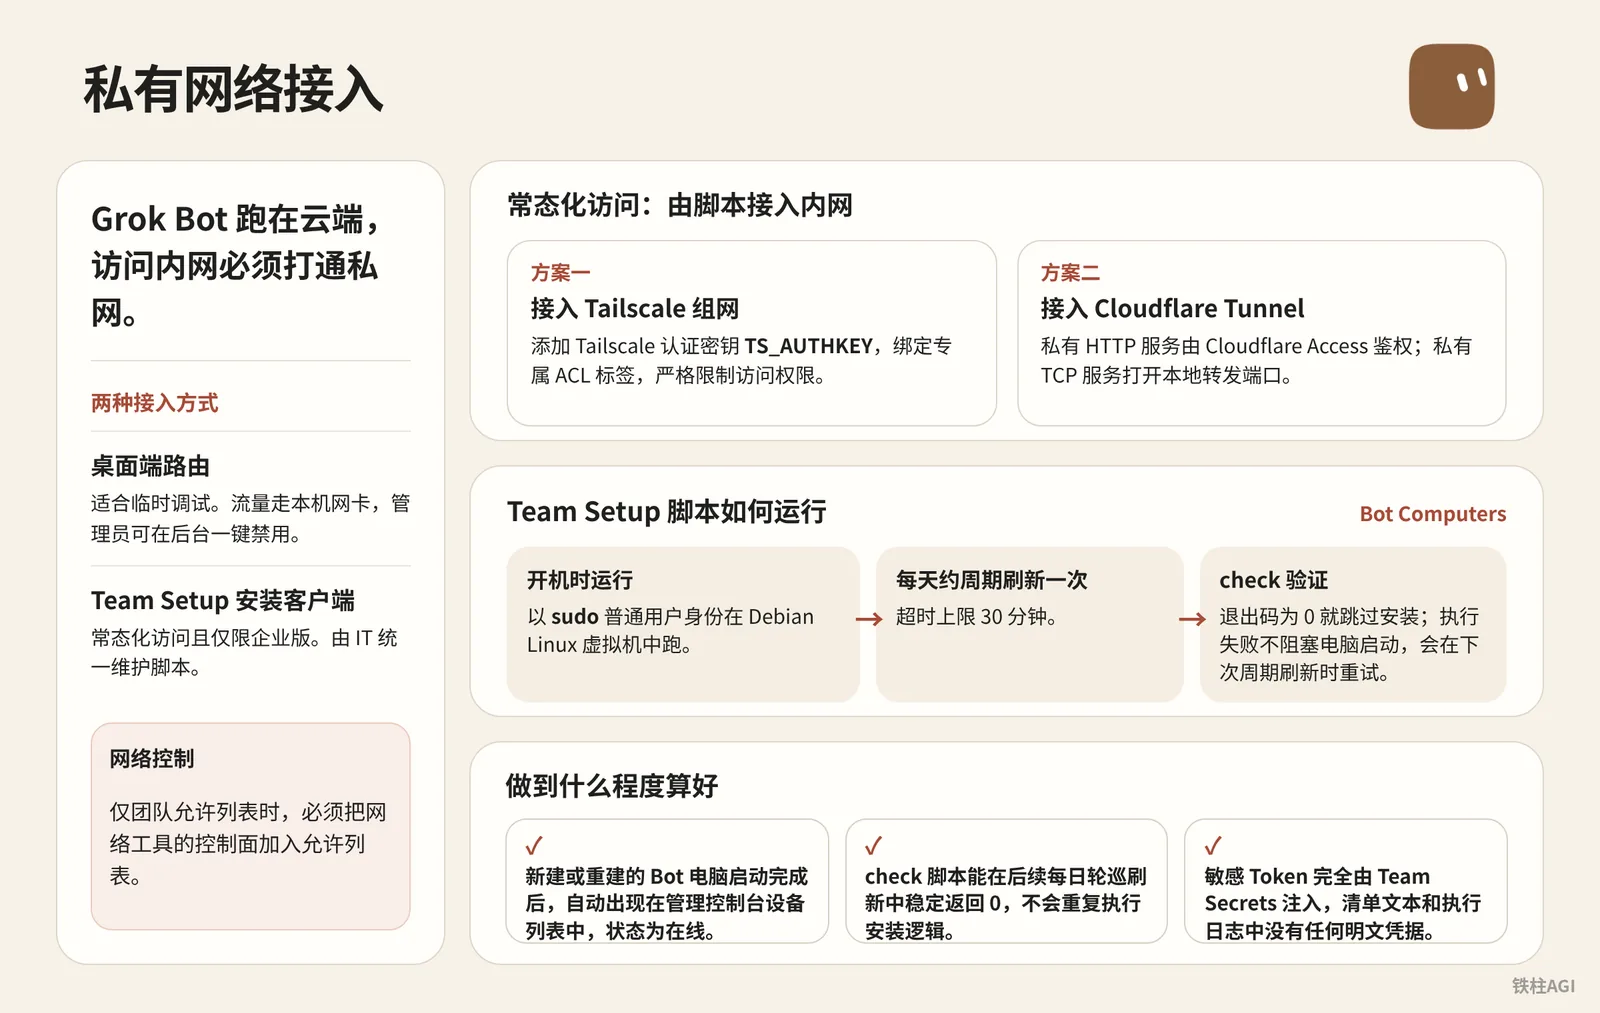Click the check mark above 'check 脚本能在后续每日轮巡刷新中稳定返回 0'
1600x1013 pixels.
click(x=873, y=846)
